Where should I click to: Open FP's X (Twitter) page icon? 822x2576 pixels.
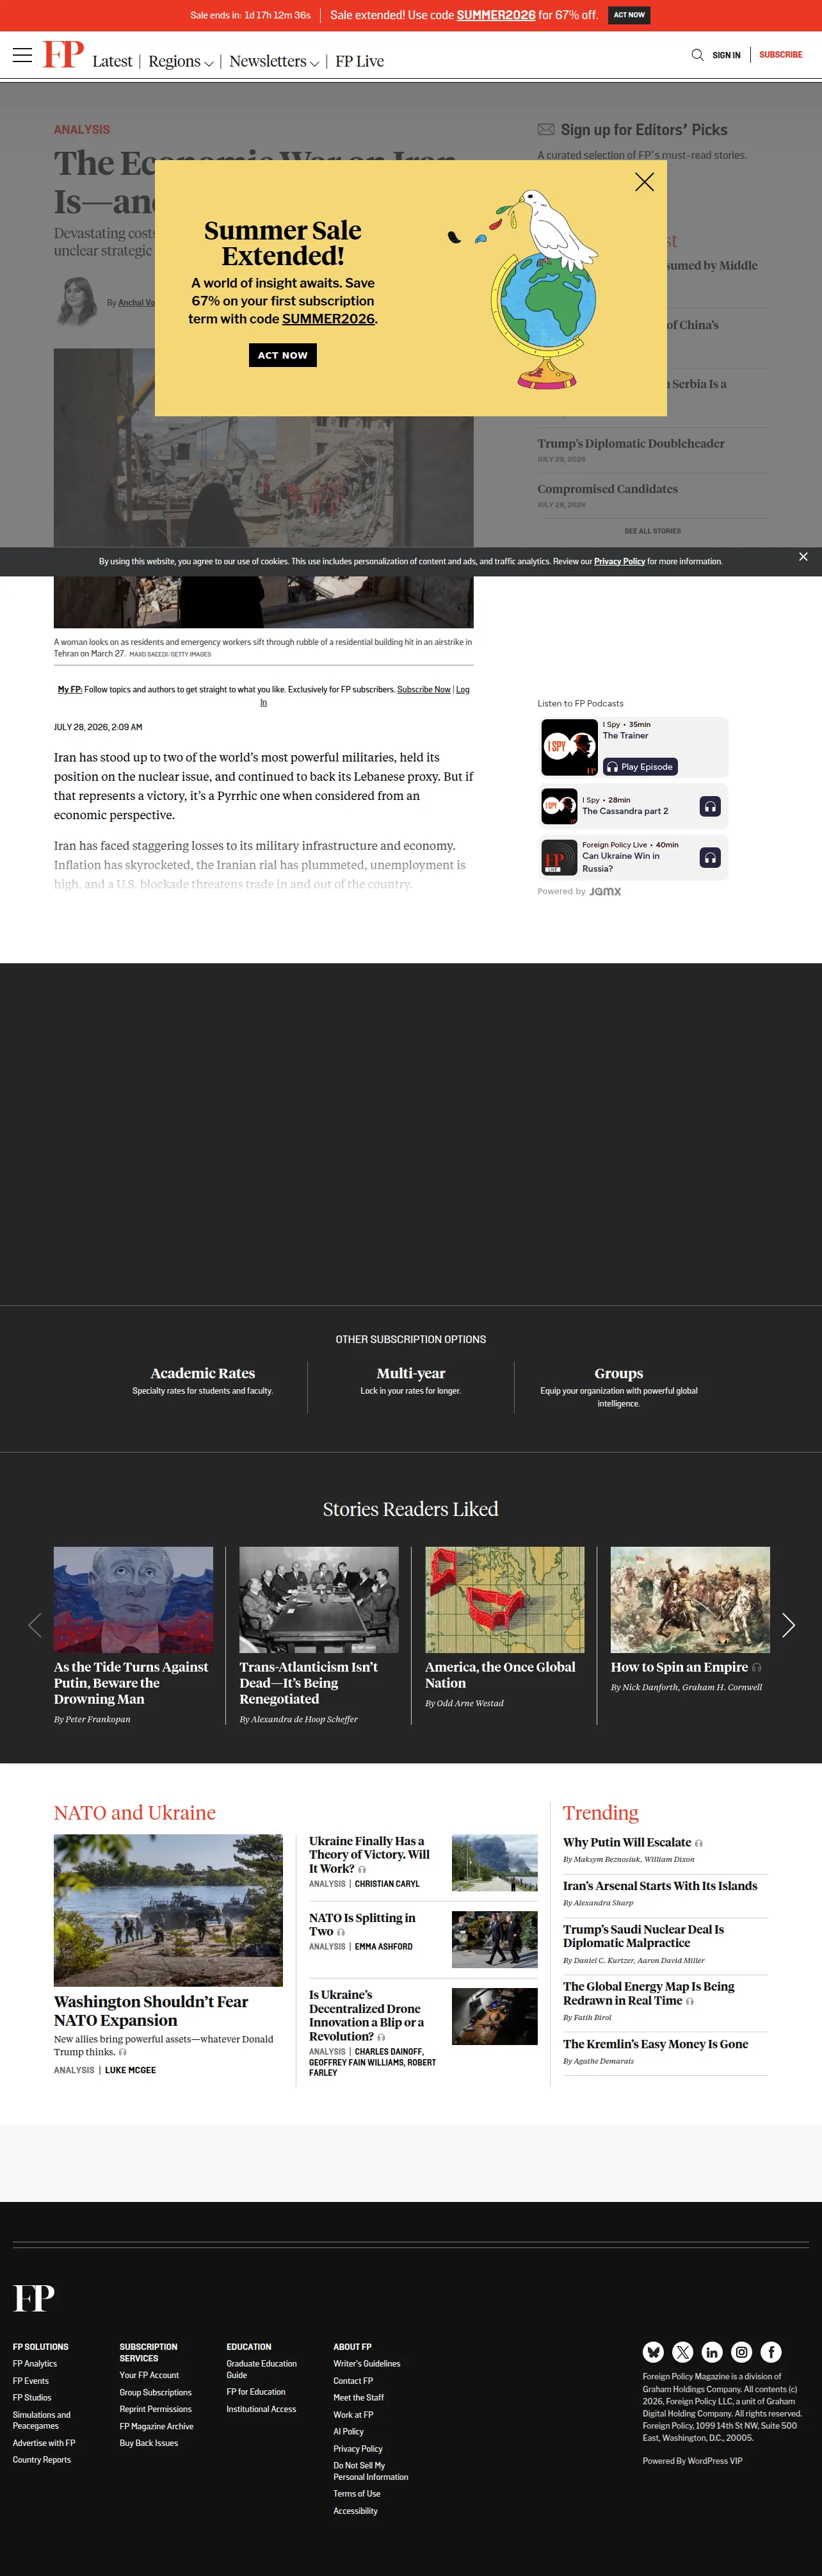[683, 2352]
